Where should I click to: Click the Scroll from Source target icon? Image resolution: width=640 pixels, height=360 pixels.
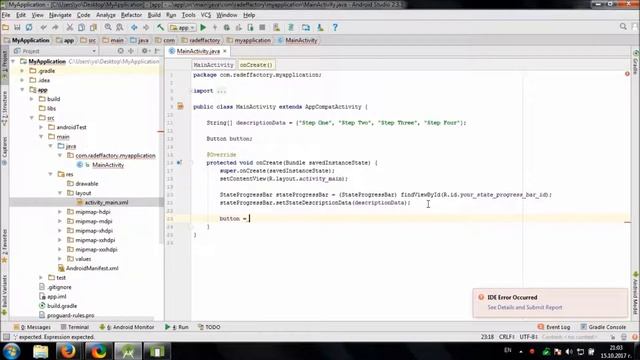coord(120,51)
